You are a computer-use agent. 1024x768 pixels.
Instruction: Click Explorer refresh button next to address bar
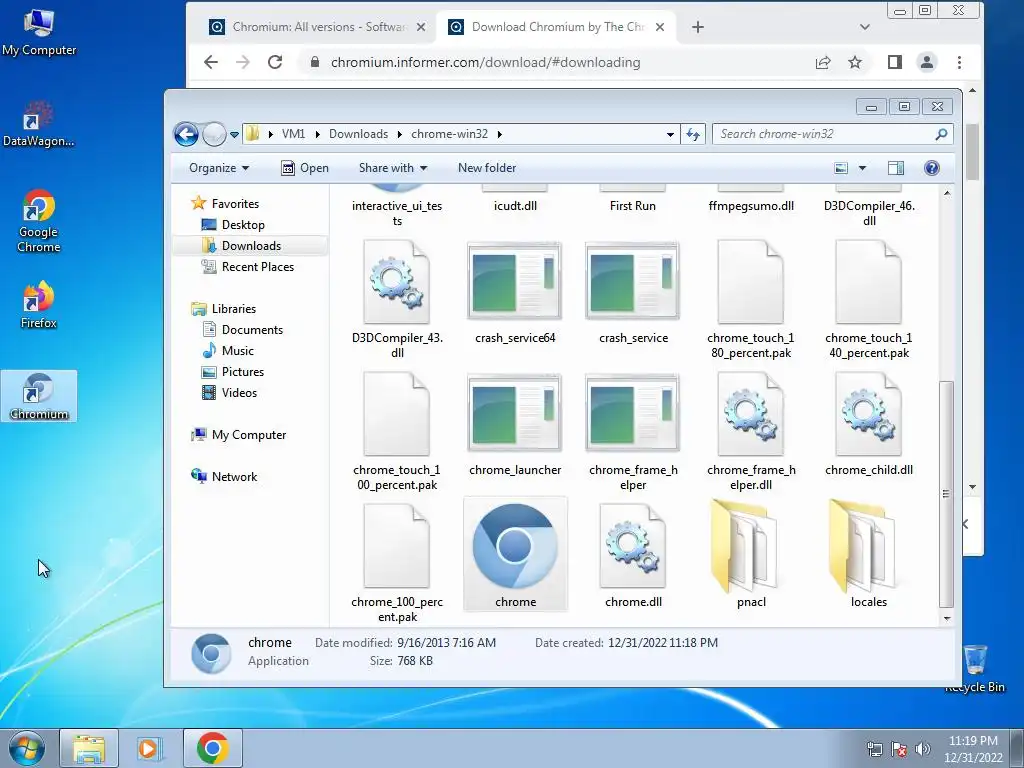point(693,134)
